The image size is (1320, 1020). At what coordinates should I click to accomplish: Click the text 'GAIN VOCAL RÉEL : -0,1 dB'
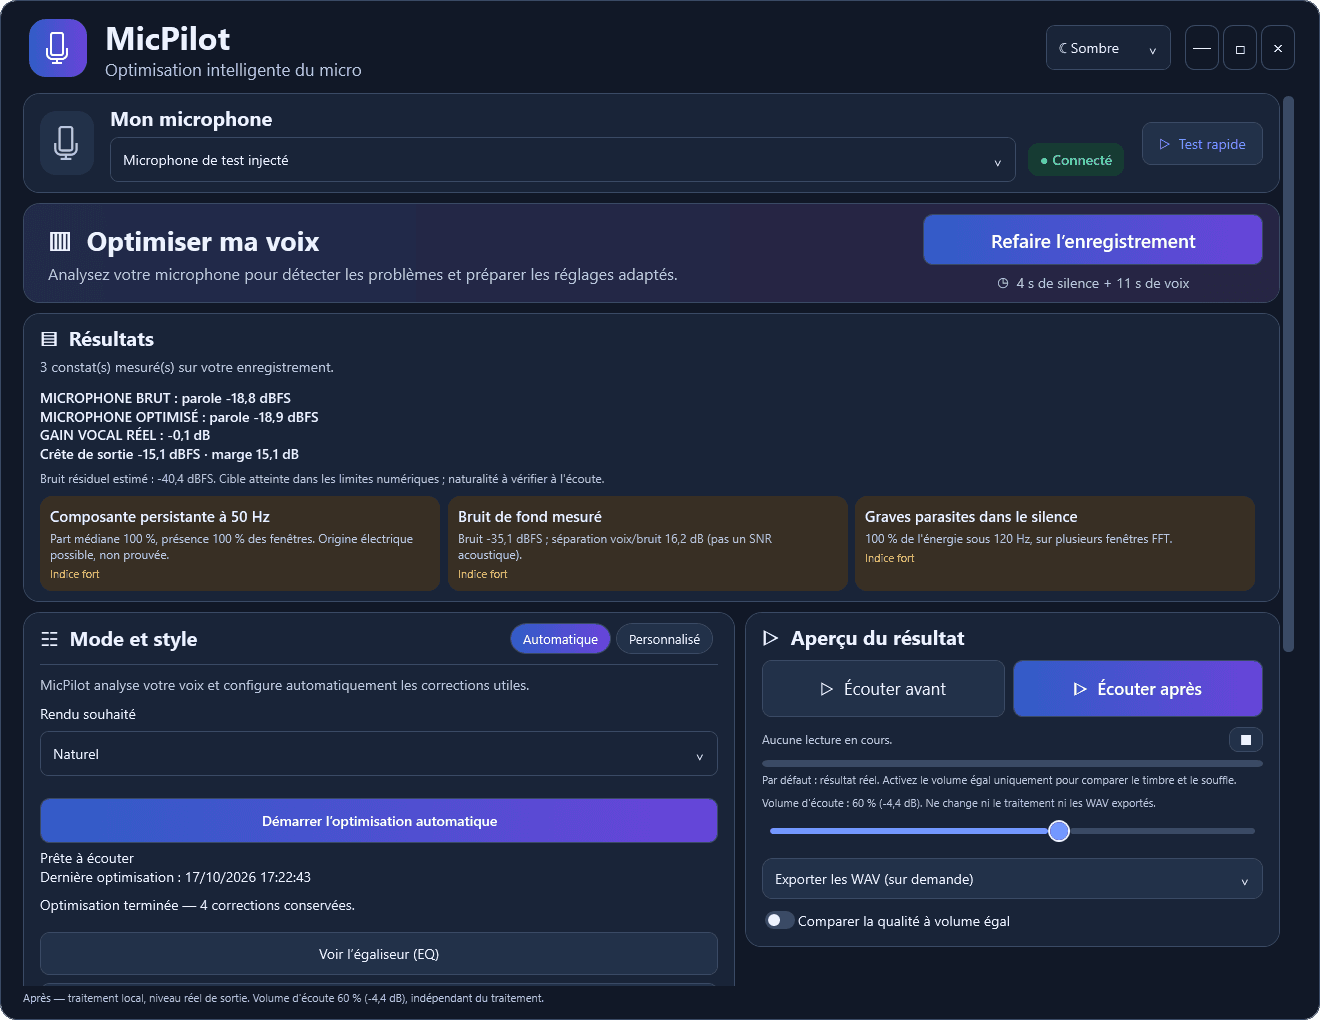[x=125, y=435]
